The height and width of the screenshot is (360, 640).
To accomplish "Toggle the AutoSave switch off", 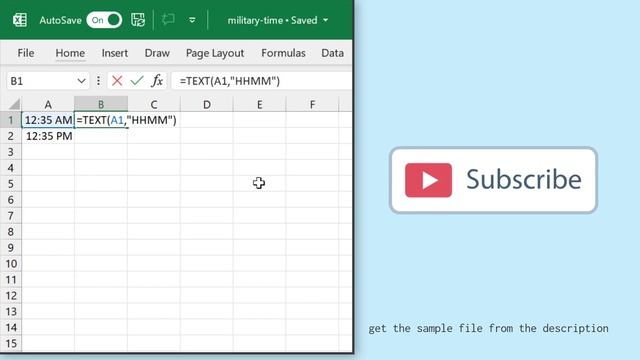I will (104, 20).
